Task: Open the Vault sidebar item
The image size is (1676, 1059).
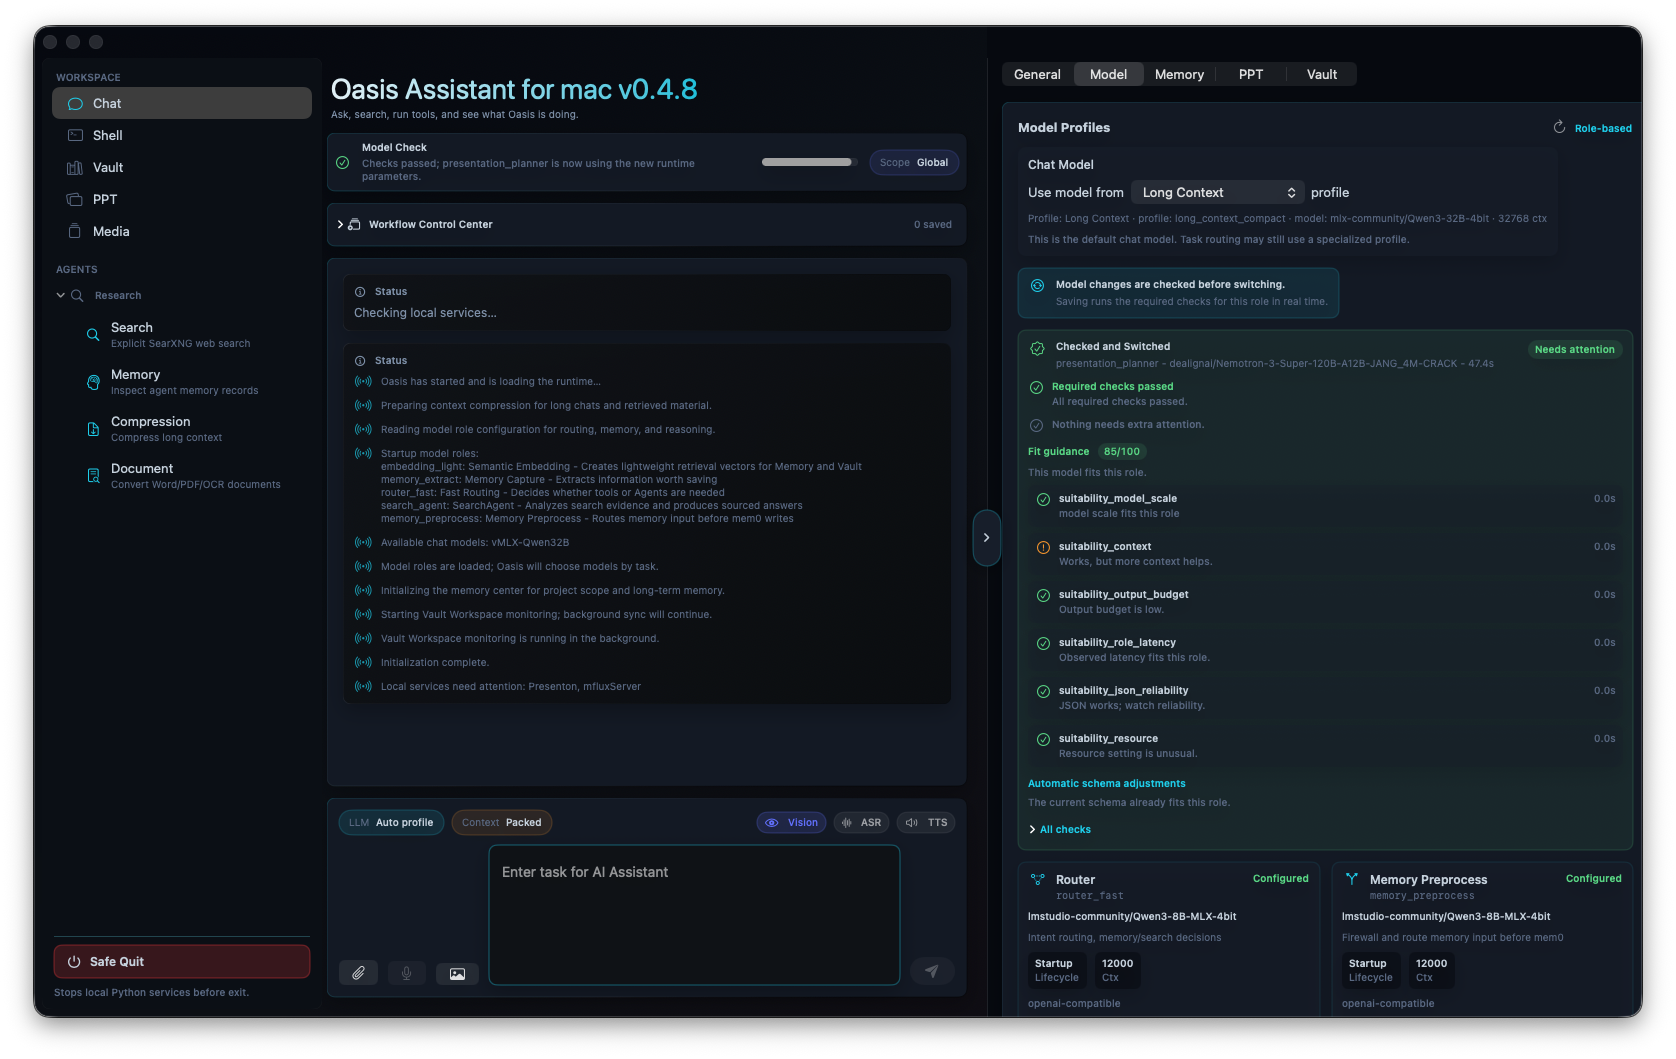Action: pyautogui.click(x=181, y=167)
